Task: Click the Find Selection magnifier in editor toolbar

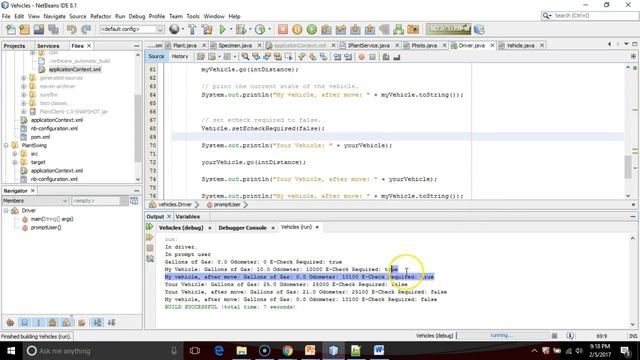Action: (x=245, y=57)
